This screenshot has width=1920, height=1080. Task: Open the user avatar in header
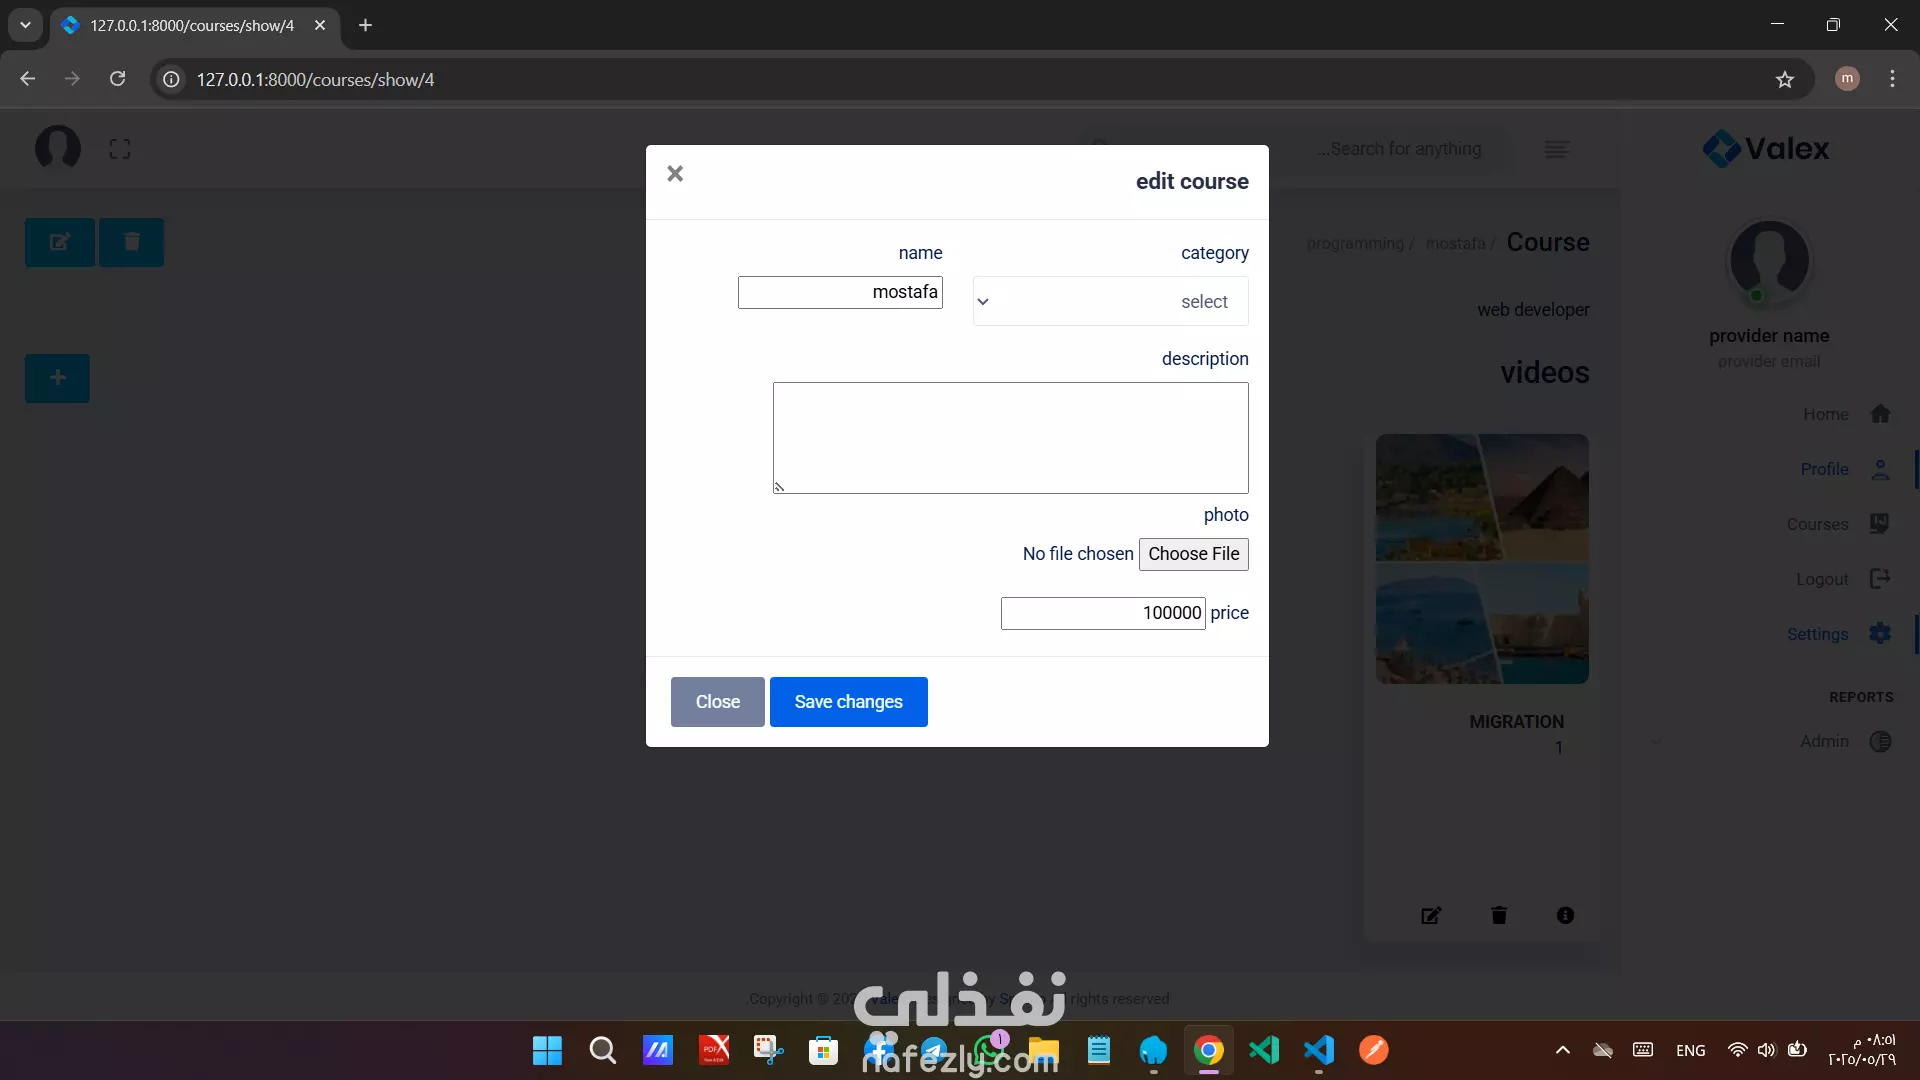click(58, 148)
